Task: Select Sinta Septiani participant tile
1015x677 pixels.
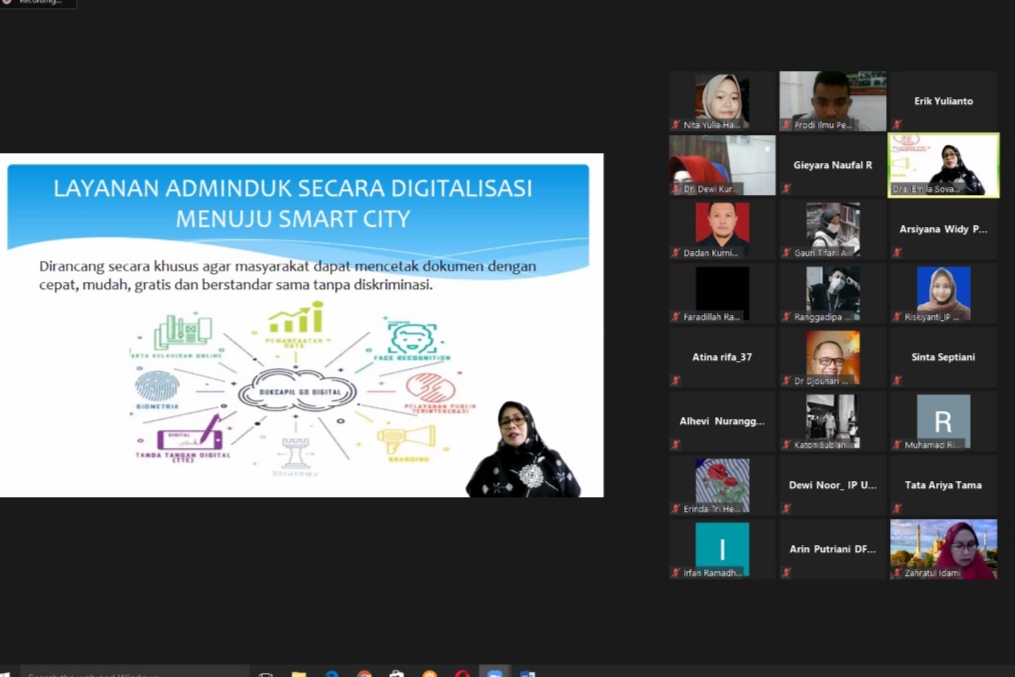Action: [943, 357]
